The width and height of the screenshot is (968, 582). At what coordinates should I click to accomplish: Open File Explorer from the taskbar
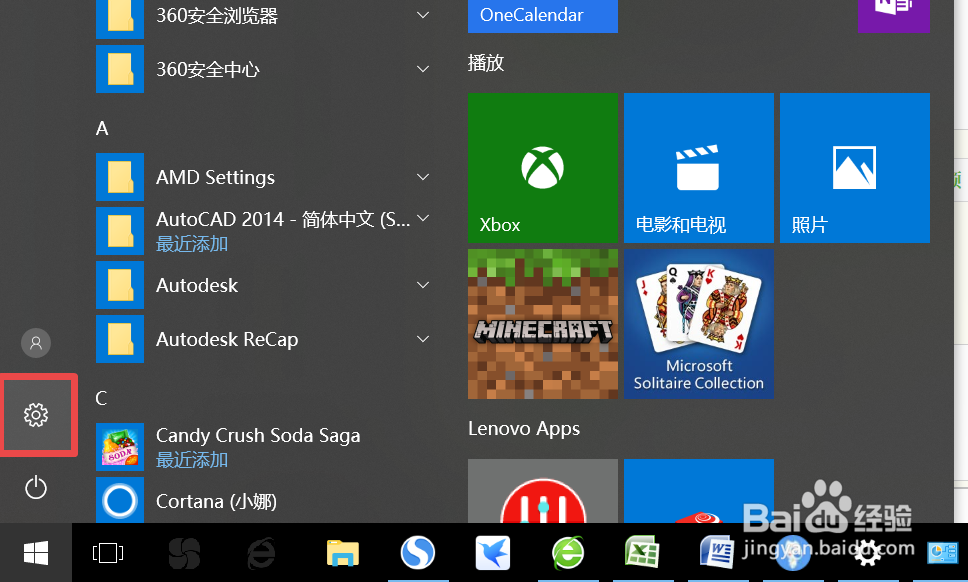pyautogui.click(x=343, y=552)
